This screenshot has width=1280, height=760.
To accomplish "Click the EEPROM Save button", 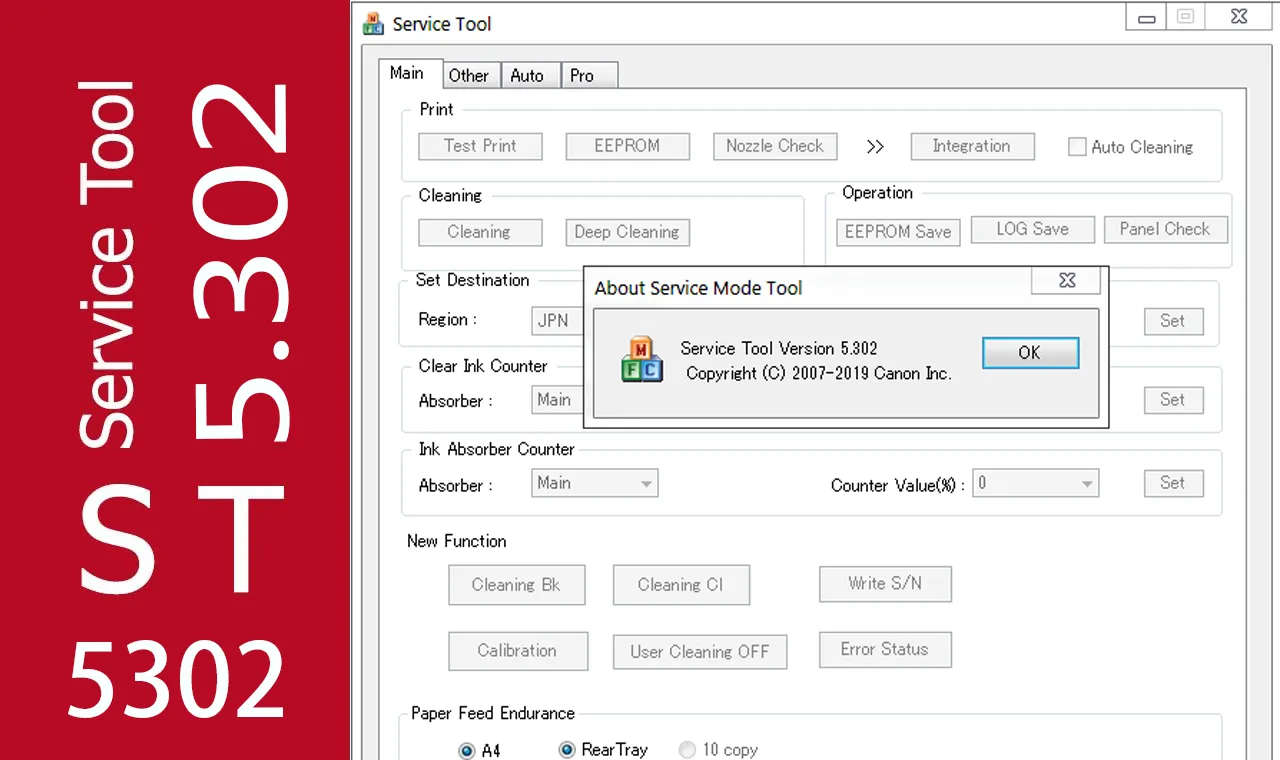I will [898, 232].
